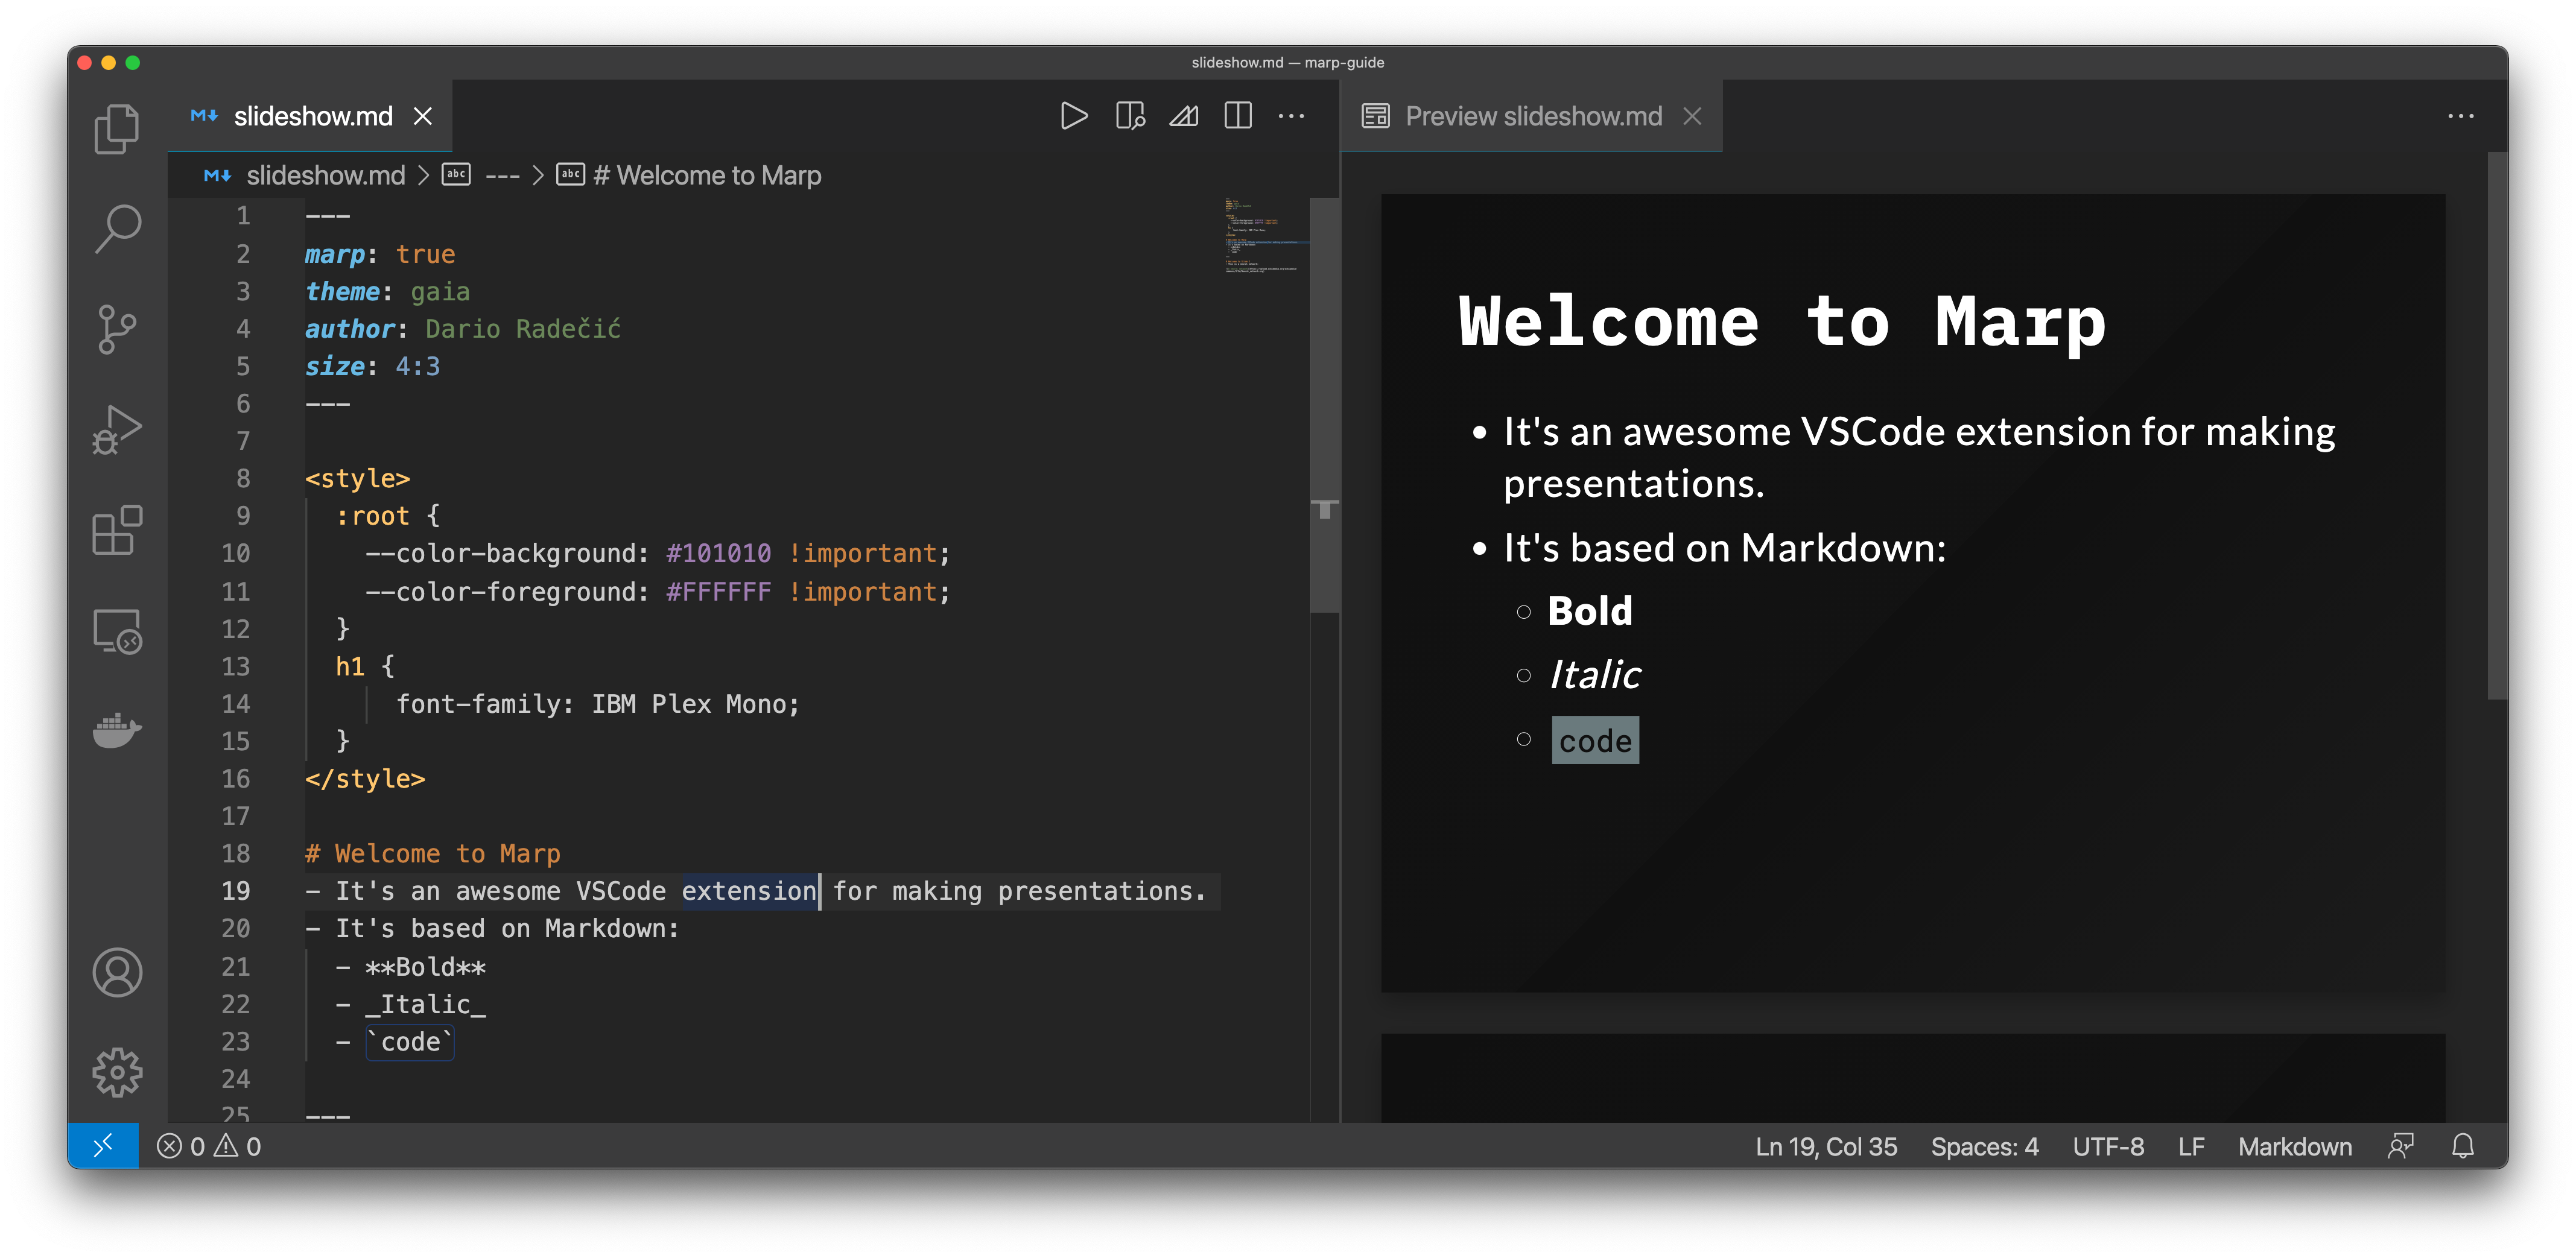Viewport: 2576px width, 1258px height.
Task: Expand editor More Actions ellipsis menu
Action: pyautogui.click(x=1292, y=116)
